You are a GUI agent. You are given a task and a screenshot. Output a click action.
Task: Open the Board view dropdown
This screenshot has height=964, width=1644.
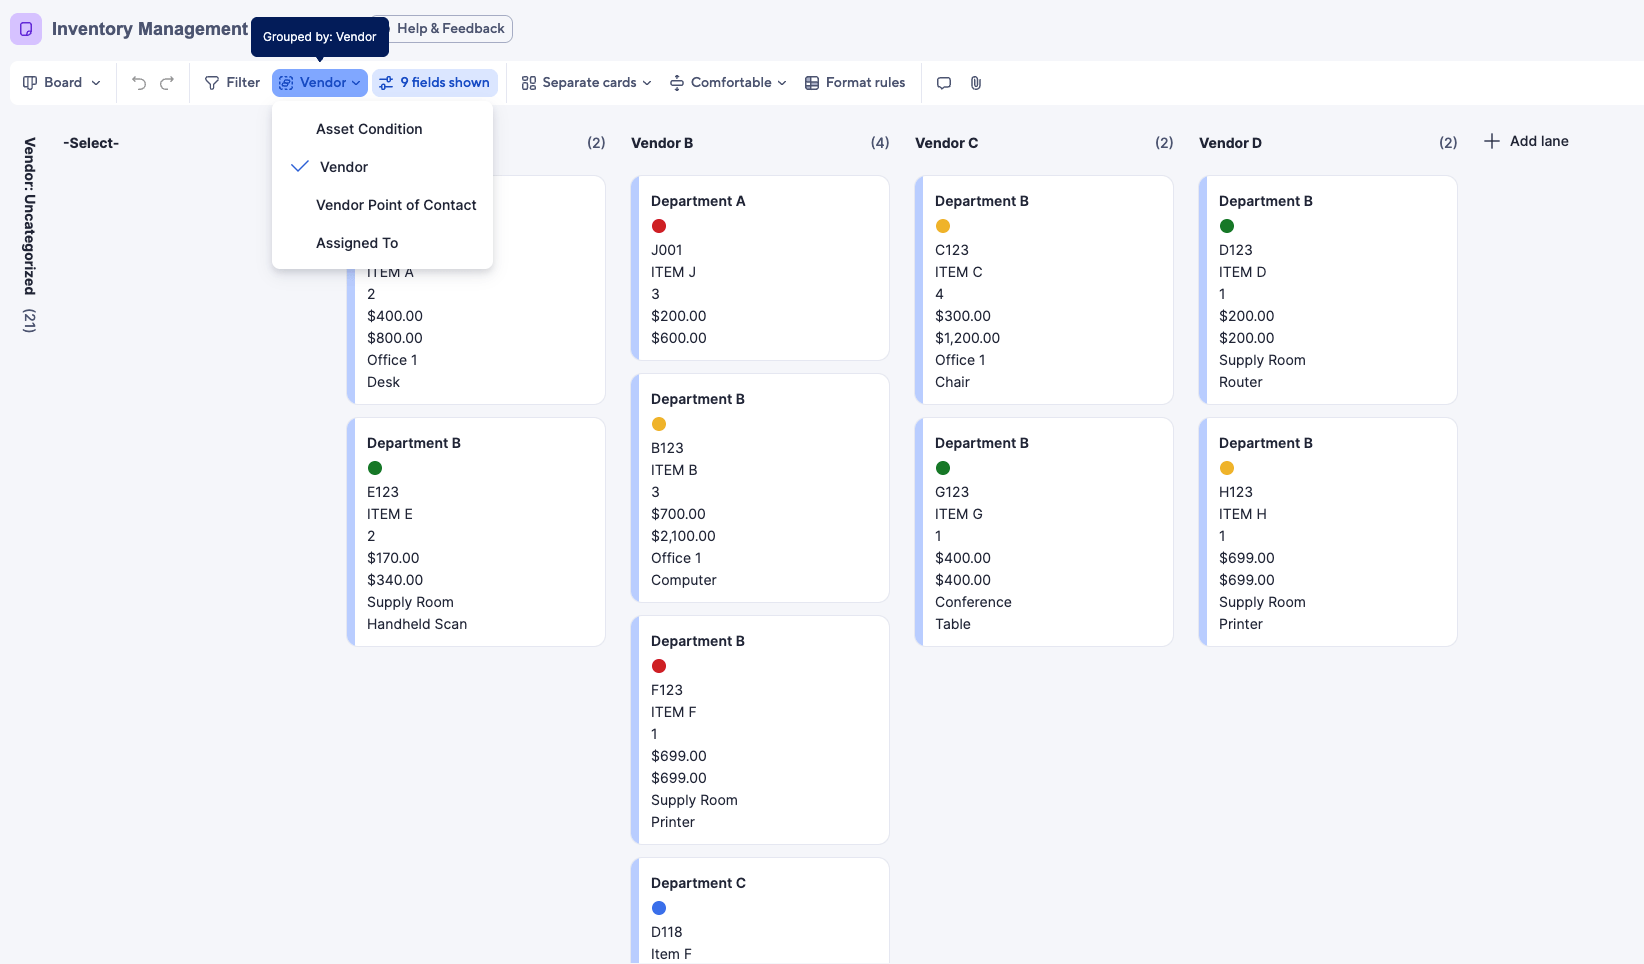[61, 82]
